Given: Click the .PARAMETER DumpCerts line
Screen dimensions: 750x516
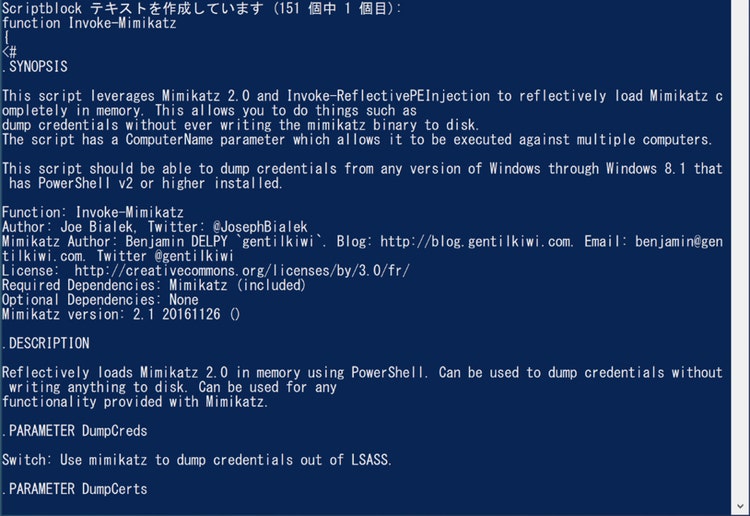Looking at the screenshot, I should 75,489.
